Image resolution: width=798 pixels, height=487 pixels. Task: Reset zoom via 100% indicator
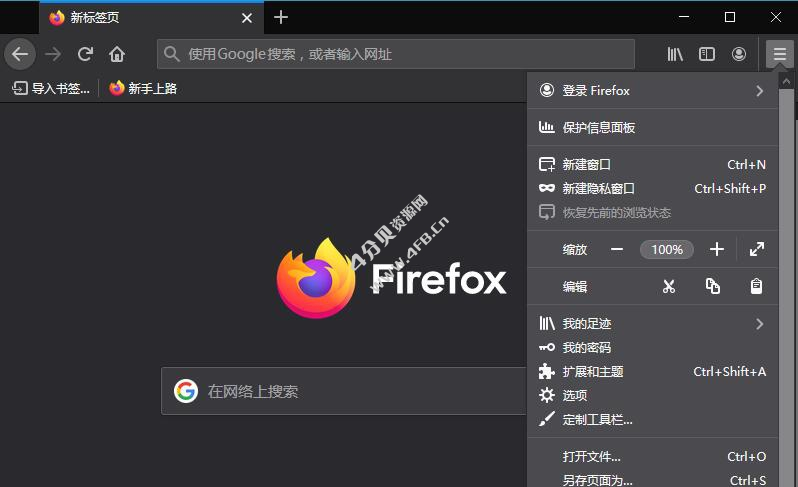pos(667,249)
